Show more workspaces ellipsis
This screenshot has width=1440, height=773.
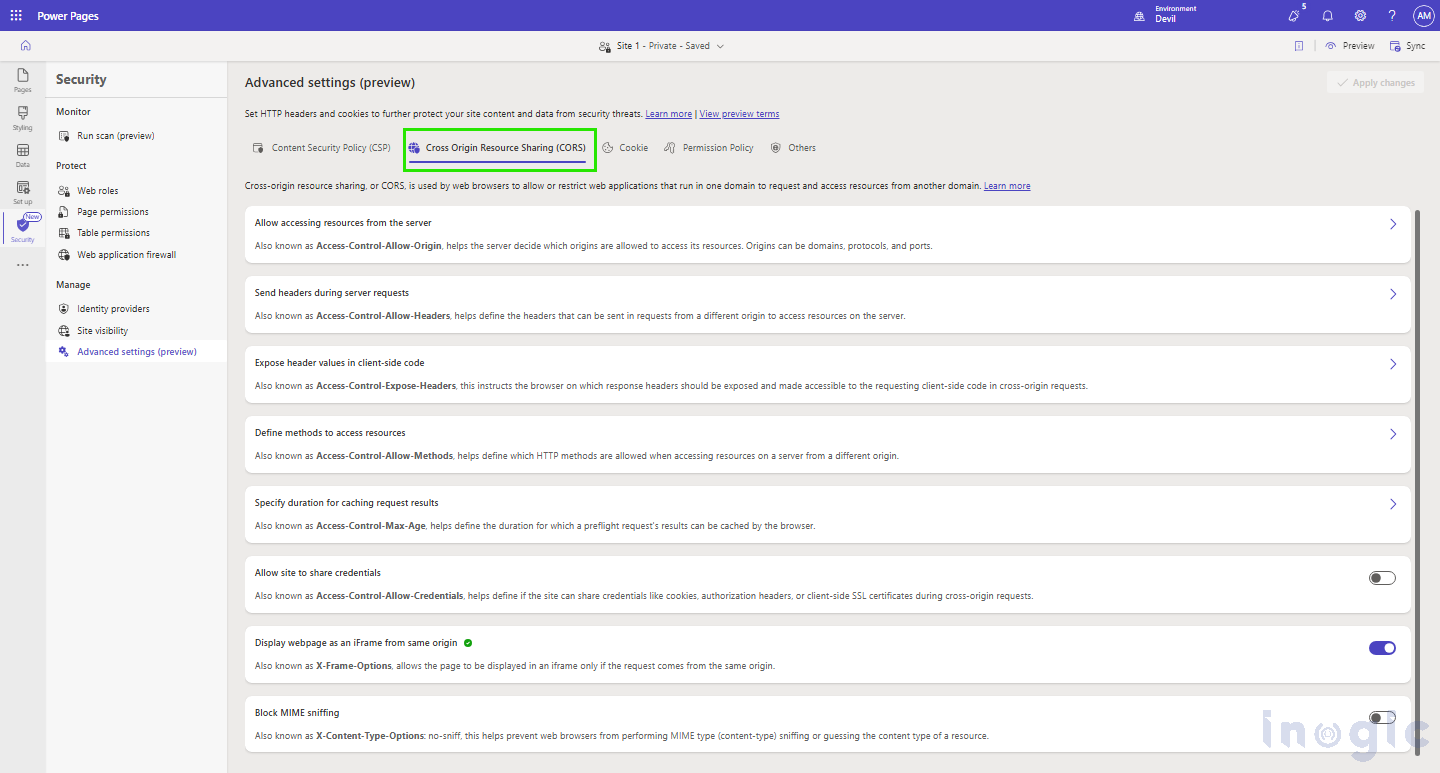tap(23, 265)
